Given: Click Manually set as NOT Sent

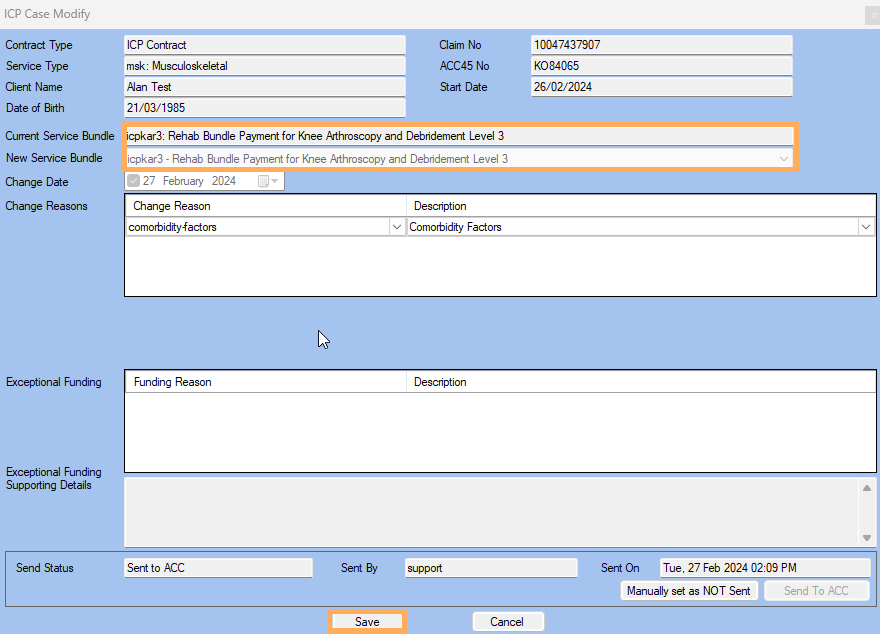Looking at the screenshot, I should coord(688,590).
